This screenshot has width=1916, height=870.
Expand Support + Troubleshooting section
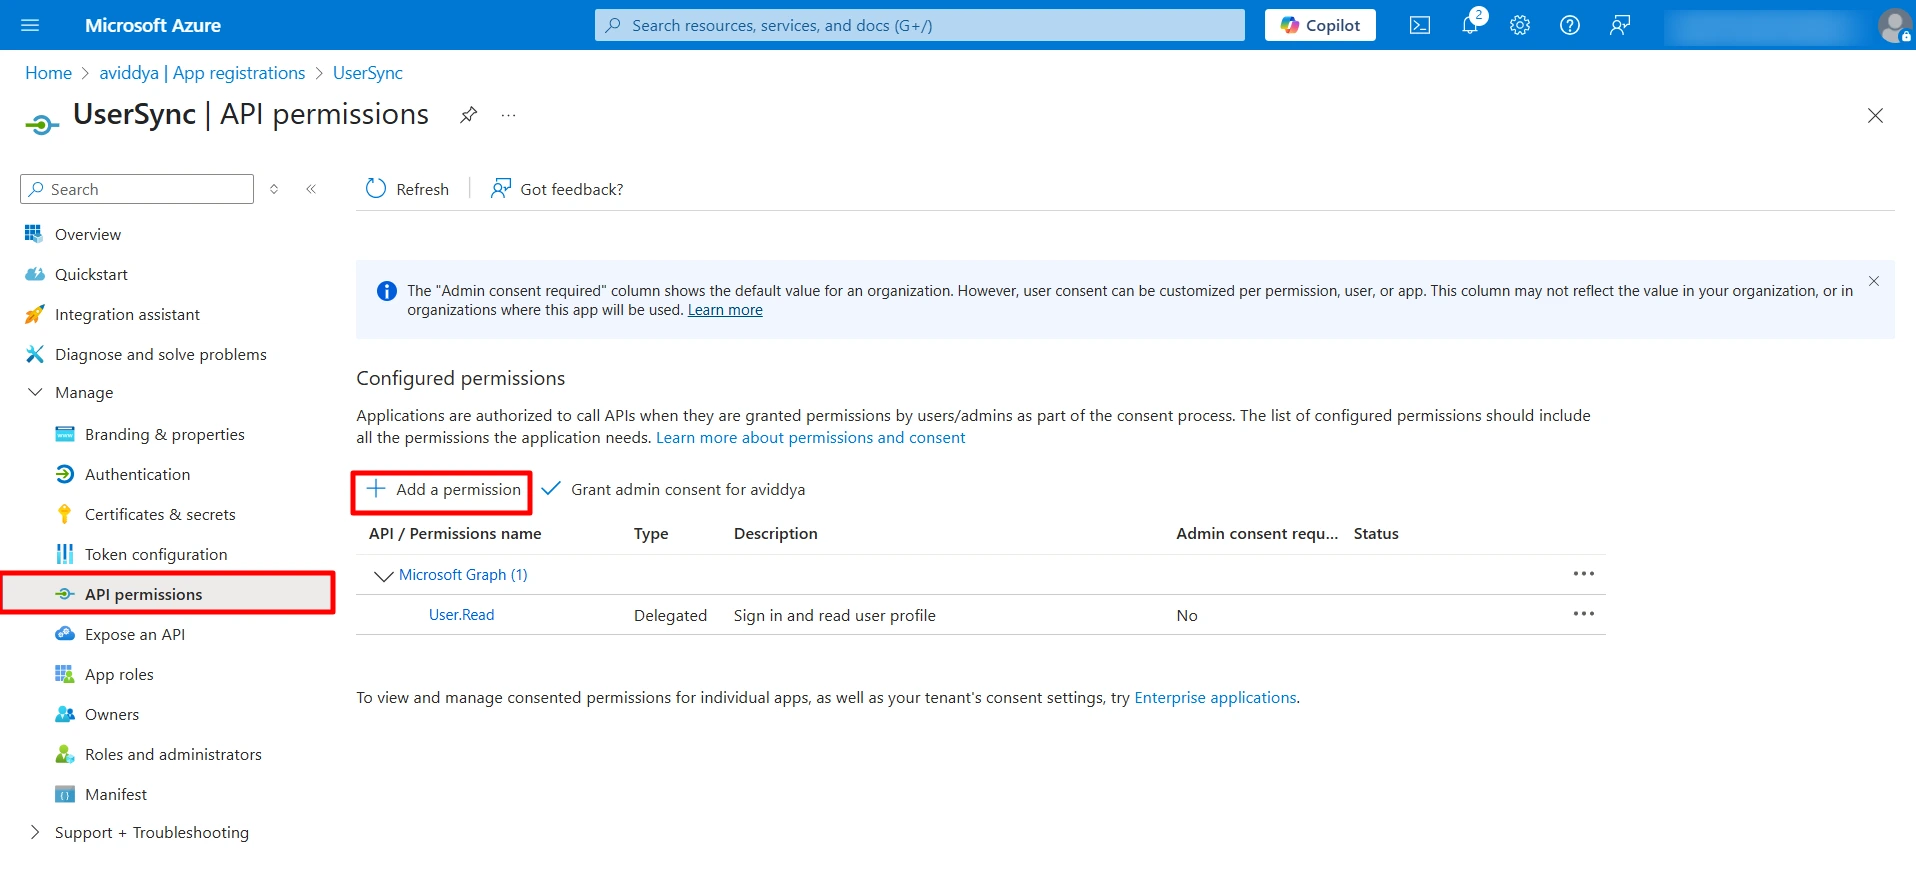coord(140,832)
